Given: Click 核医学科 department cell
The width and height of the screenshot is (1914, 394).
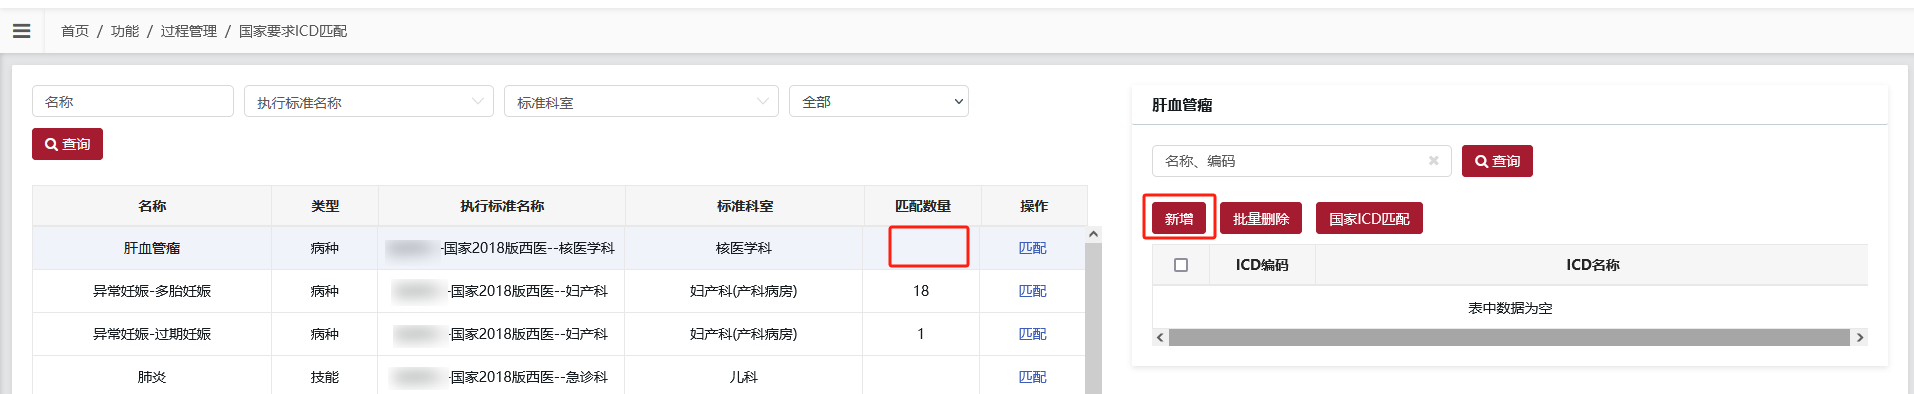Looking at the screenshot, I should coord(744,248).
